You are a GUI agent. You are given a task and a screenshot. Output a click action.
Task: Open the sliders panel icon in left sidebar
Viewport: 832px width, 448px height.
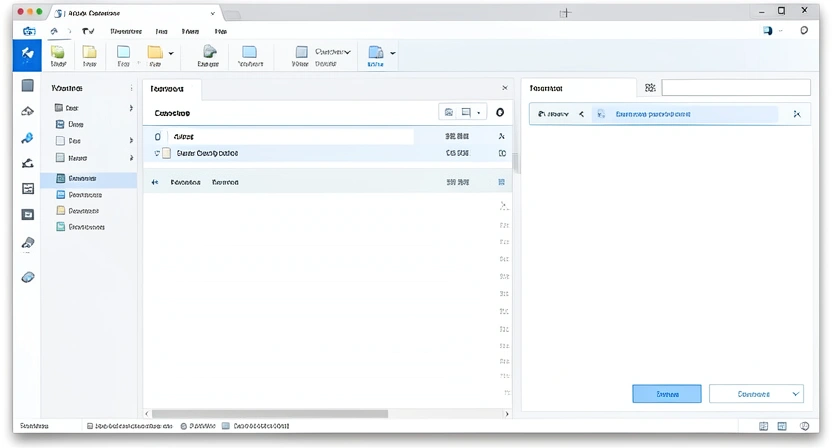click(x=28, y=188)
